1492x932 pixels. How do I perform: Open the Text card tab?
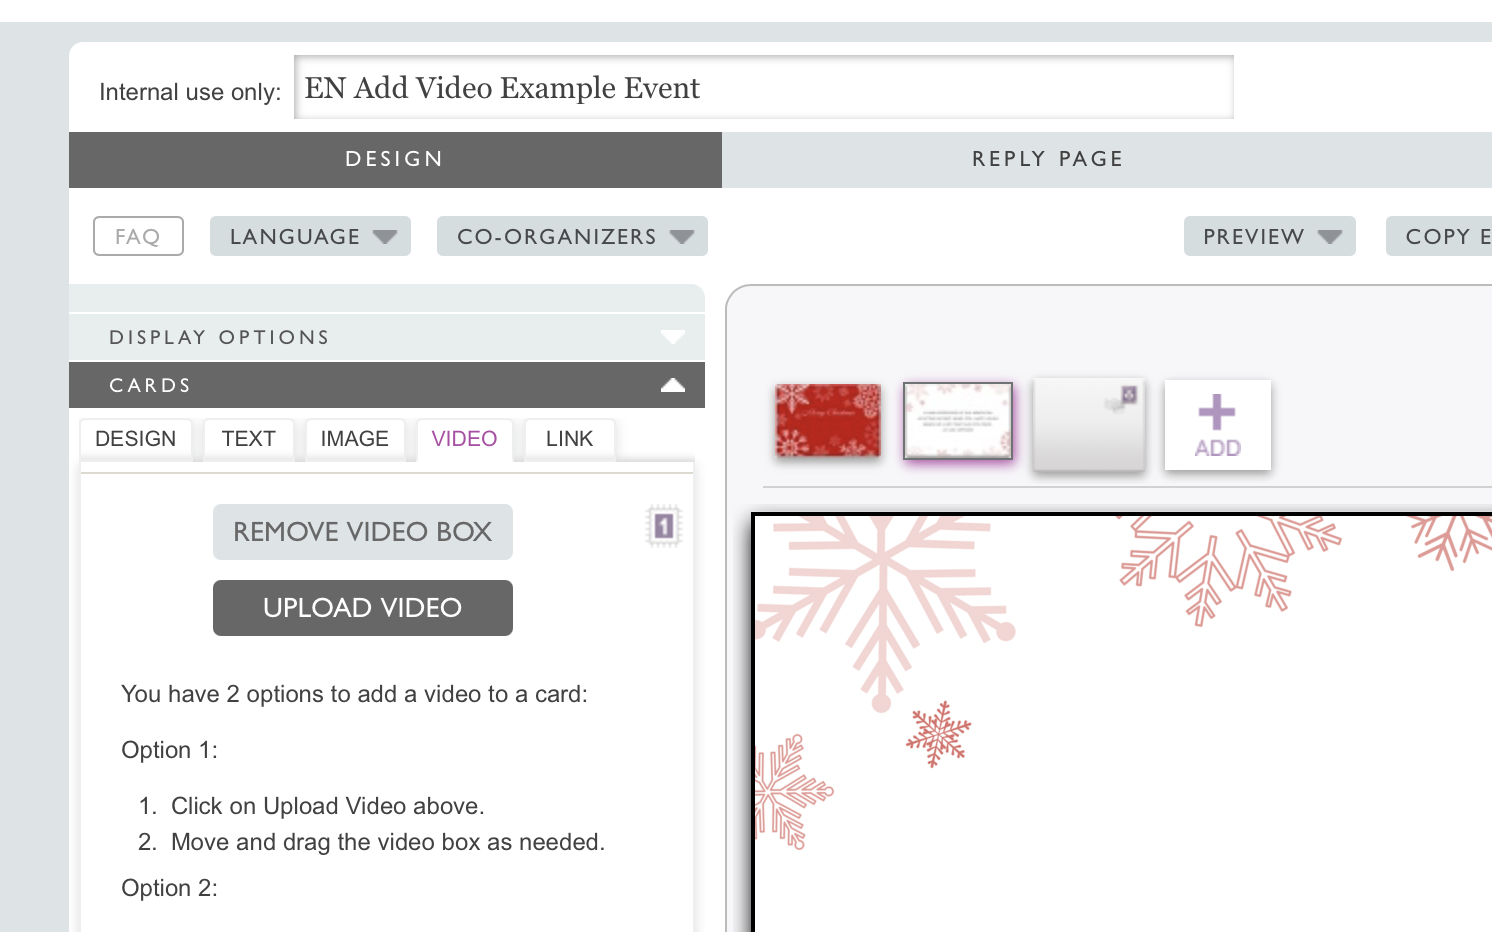248,439
